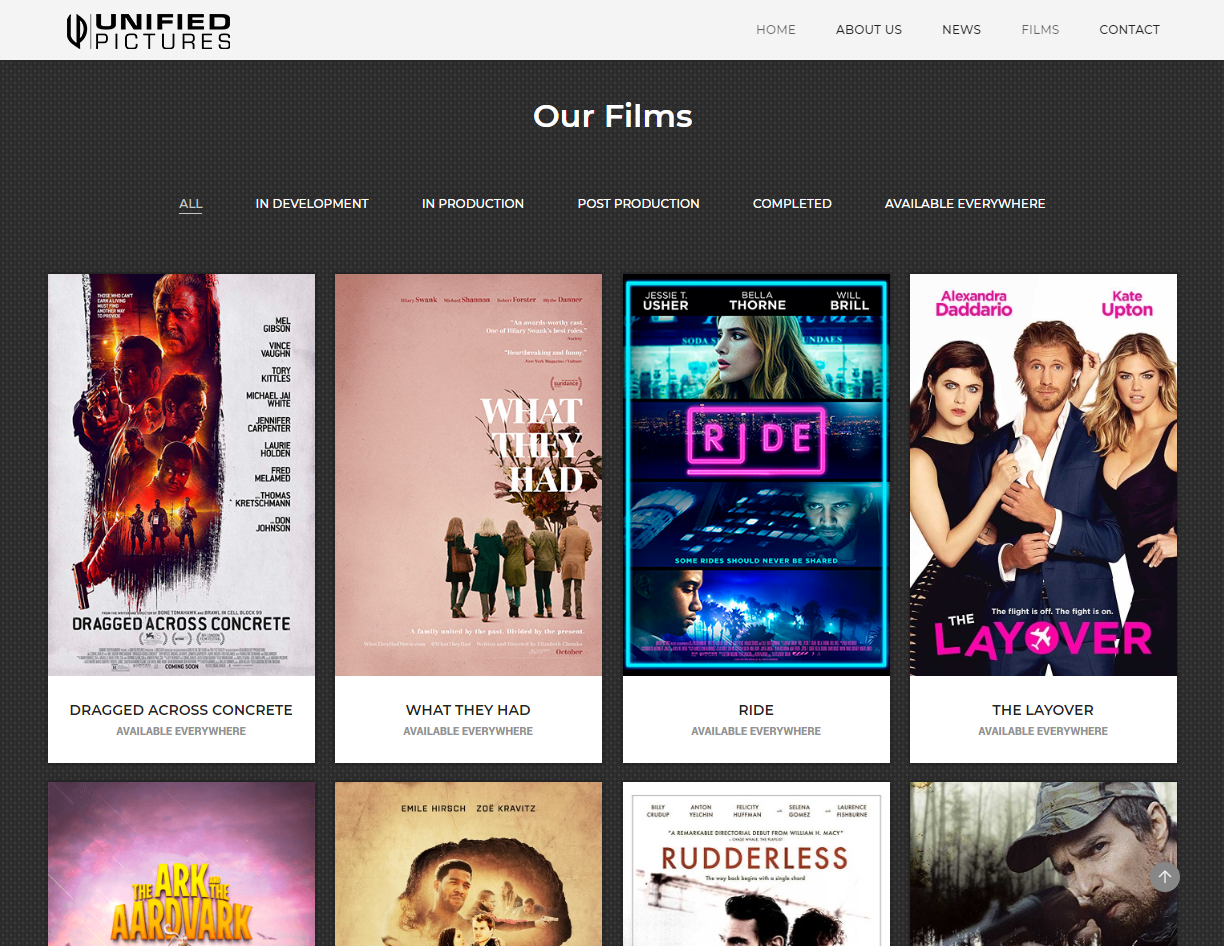Open the Ride movie poster
Viewport: 1224px width, 946px height.
(756, 475)
